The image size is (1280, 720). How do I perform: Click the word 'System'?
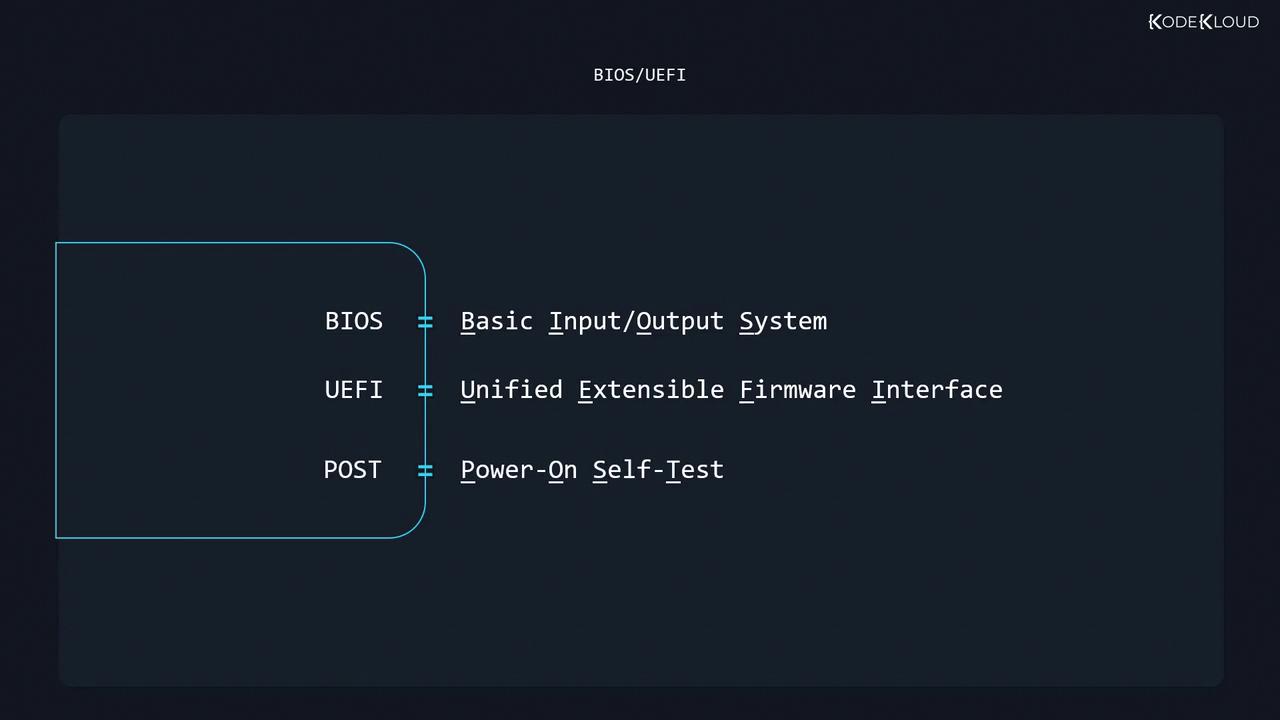[783, 322]
